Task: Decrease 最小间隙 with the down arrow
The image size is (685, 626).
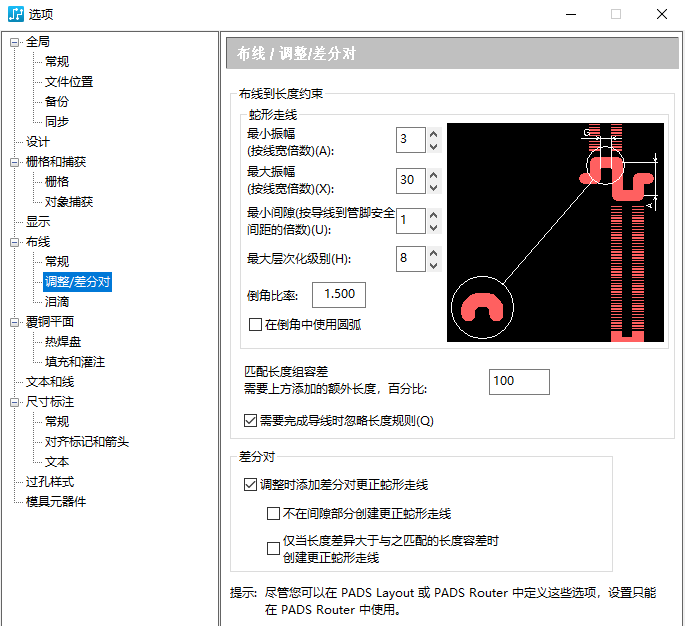Action: 433,227
